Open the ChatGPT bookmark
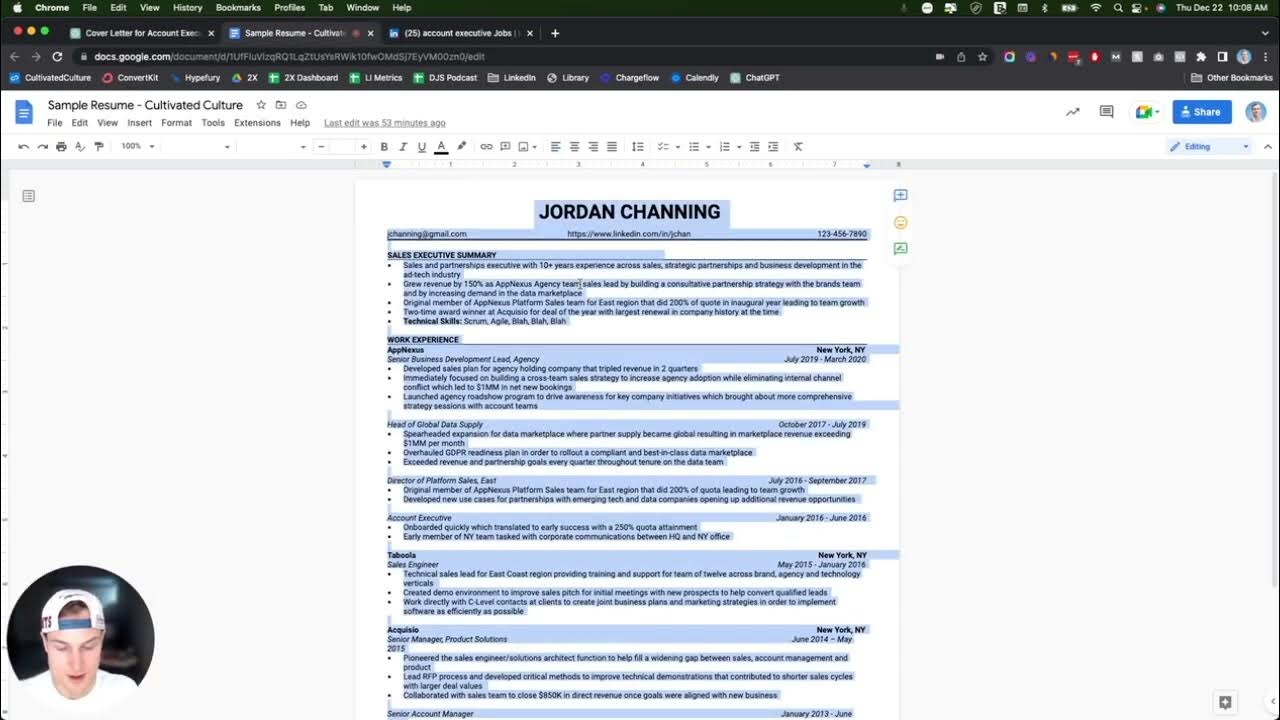Screen dimensions: 1280x720 tap(755, 78)
